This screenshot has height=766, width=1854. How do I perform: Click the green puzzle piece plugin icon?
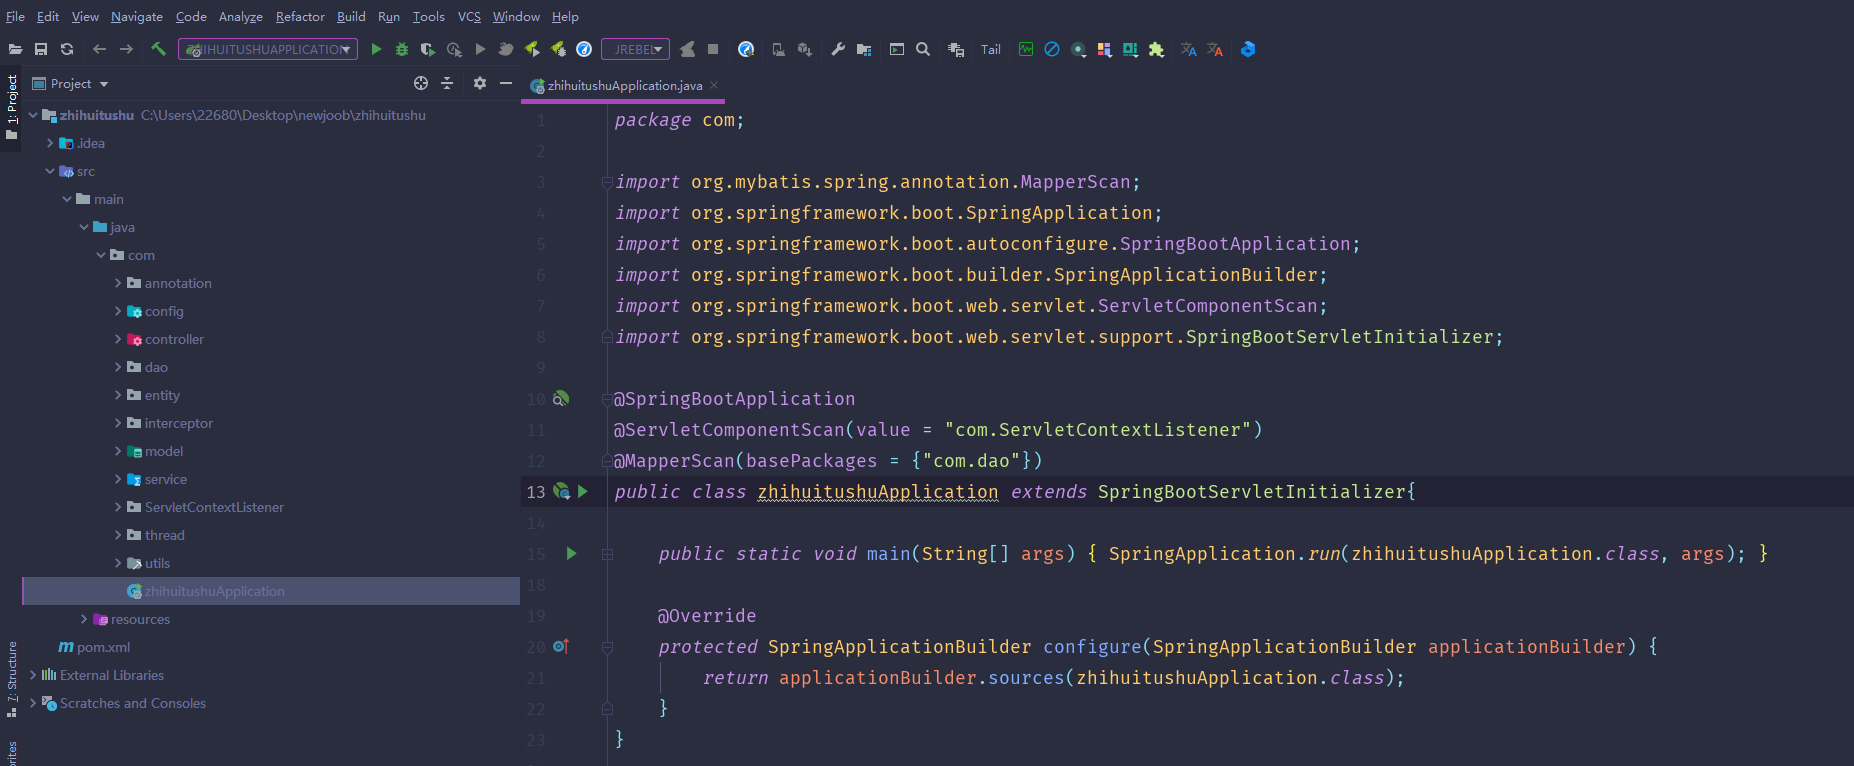click(1156, 49)
